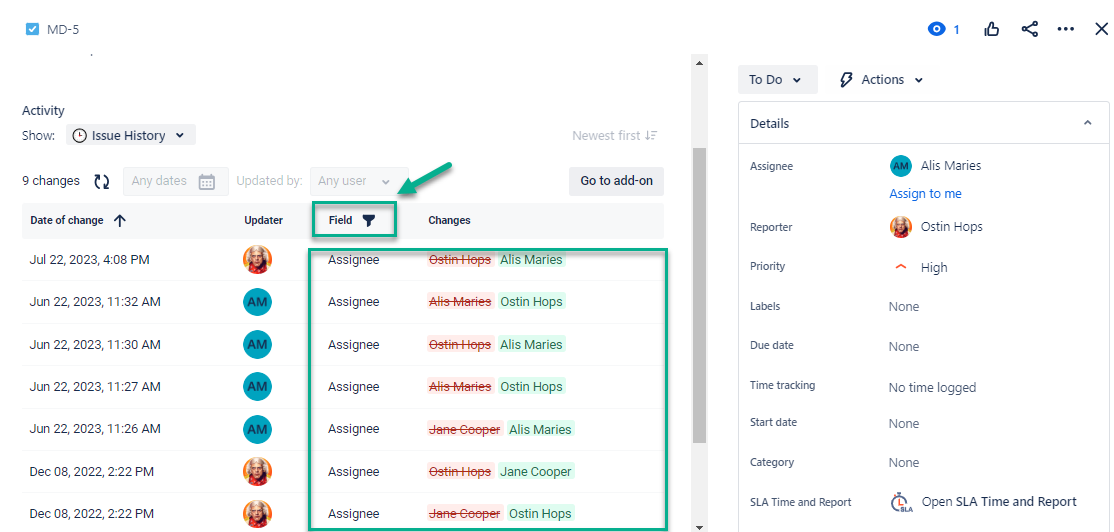Open the Any user dropdown

click(359, 181)
